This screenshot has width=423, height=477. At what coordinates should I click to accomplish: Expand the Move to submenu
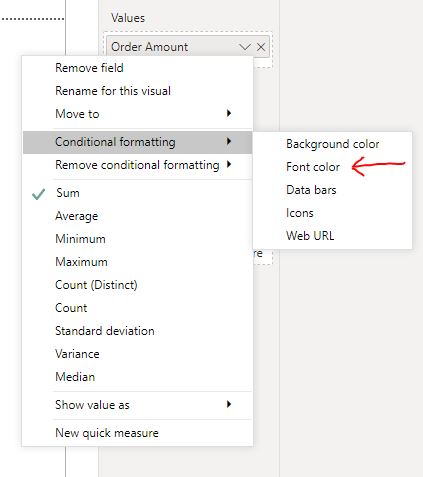(x=137, y=114)
